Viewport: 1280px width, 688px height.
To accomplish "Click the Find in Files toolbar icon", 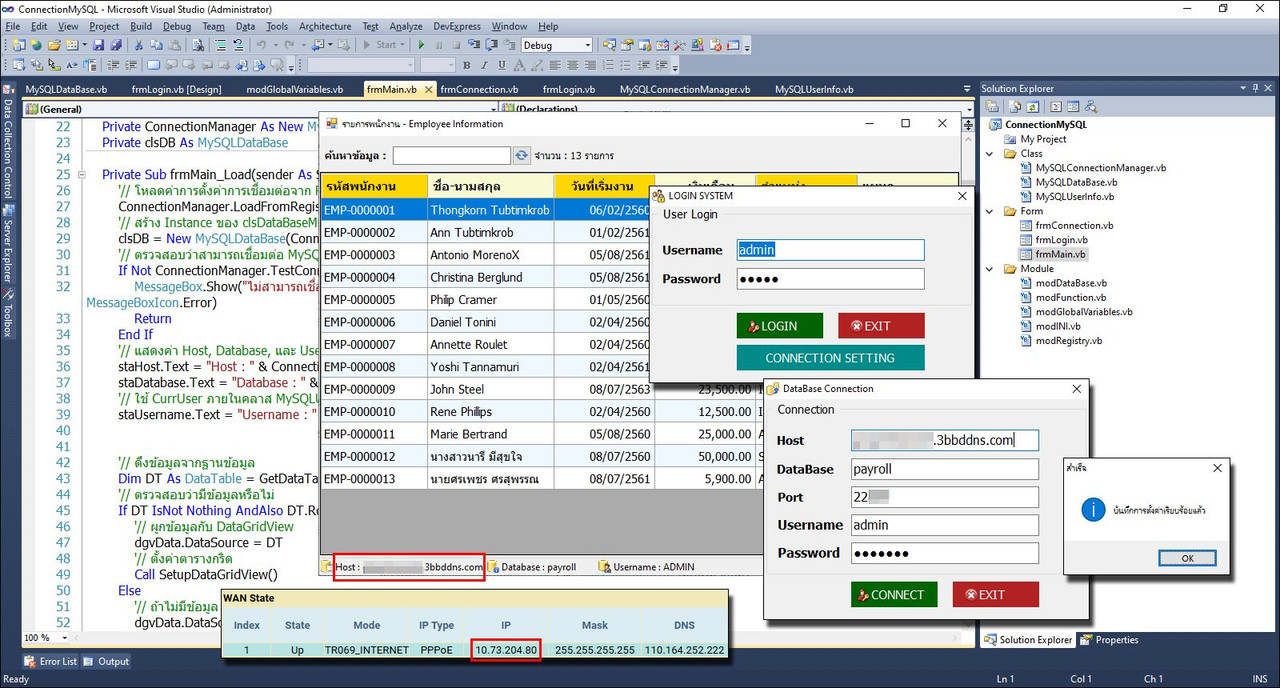I will pyautogui.click(x=198, y=45).
